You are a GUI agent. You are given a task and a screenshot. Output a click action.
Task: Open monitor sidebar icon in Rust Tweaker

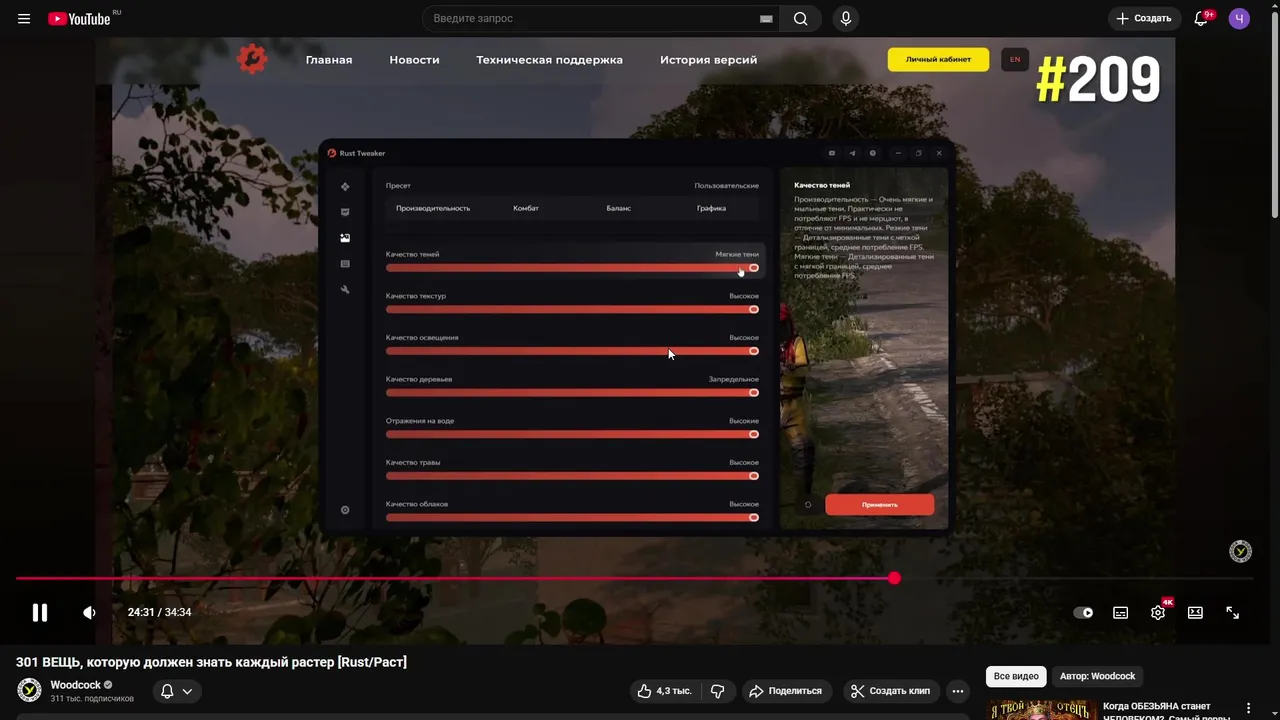click(x=345, y=212)
